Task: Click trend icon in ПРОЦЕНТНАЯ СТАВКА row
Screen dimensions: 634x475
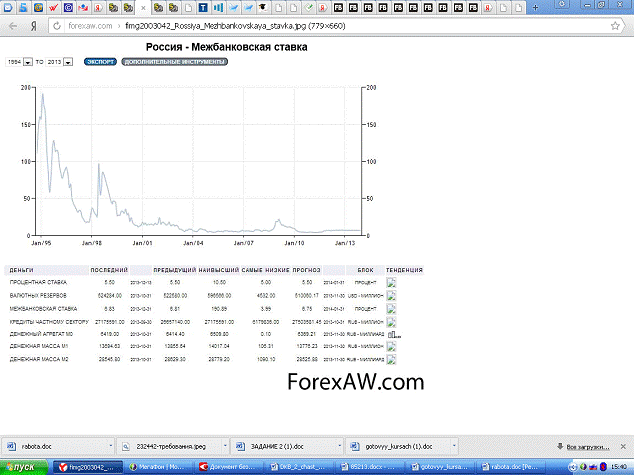Action: [x=391, y=283]
